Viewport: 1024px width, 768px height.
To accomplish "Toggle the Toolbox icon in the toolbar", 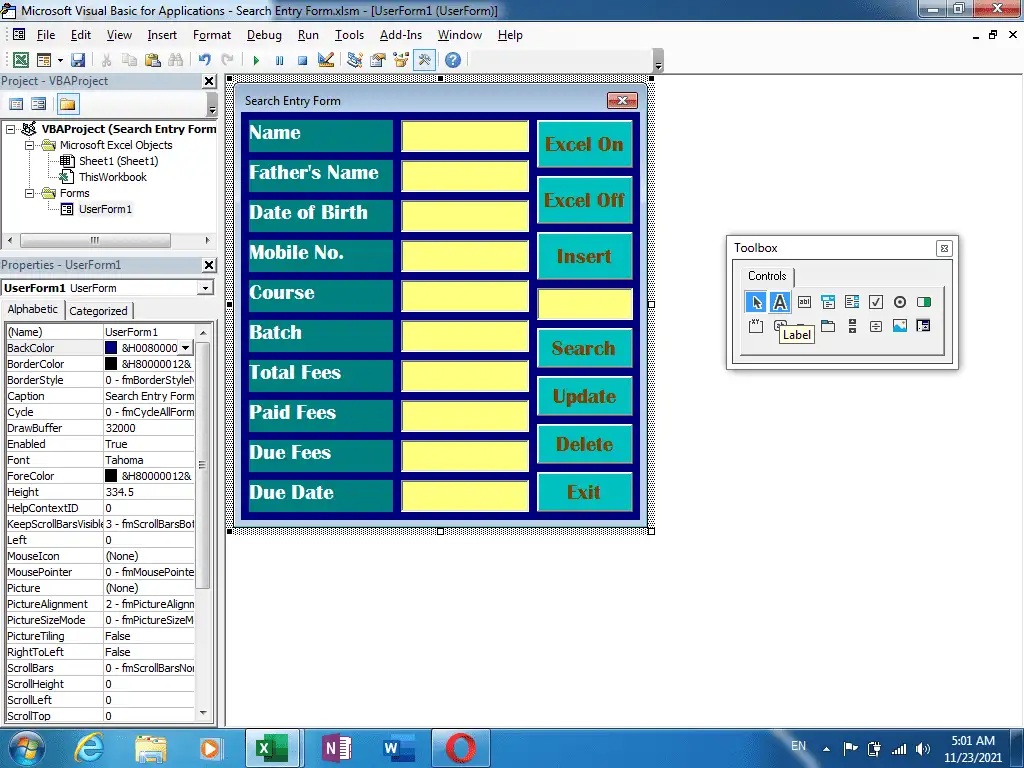I will (424, 60).
